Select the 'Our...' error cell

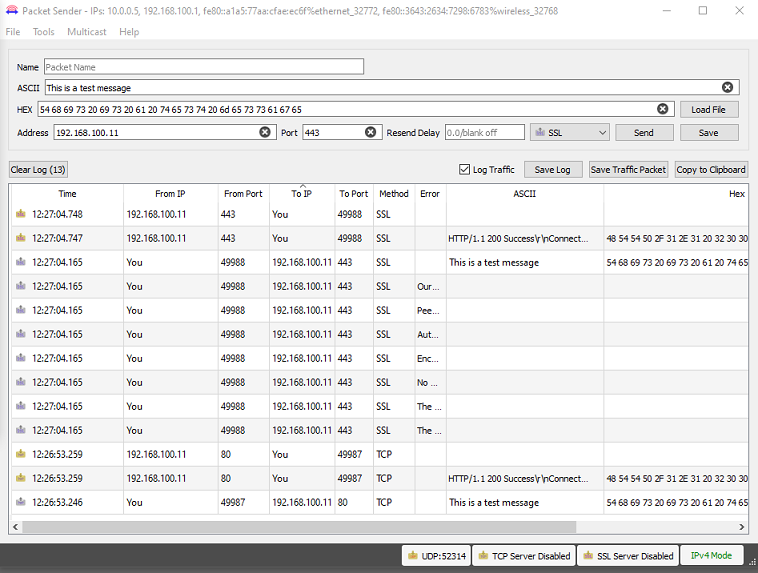point(430,286)
